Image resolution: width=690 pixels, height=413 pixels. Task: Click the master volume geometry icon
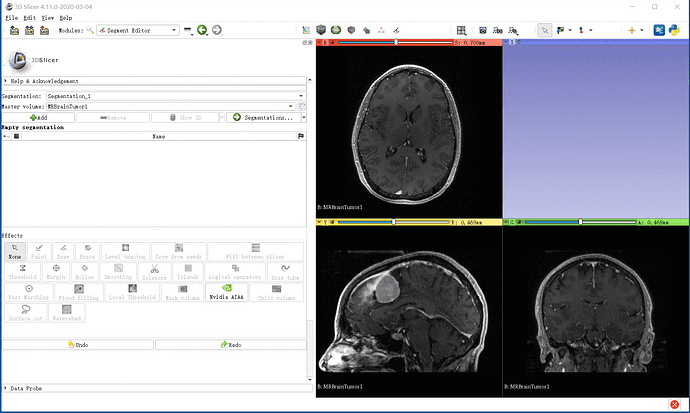(302, 106)
